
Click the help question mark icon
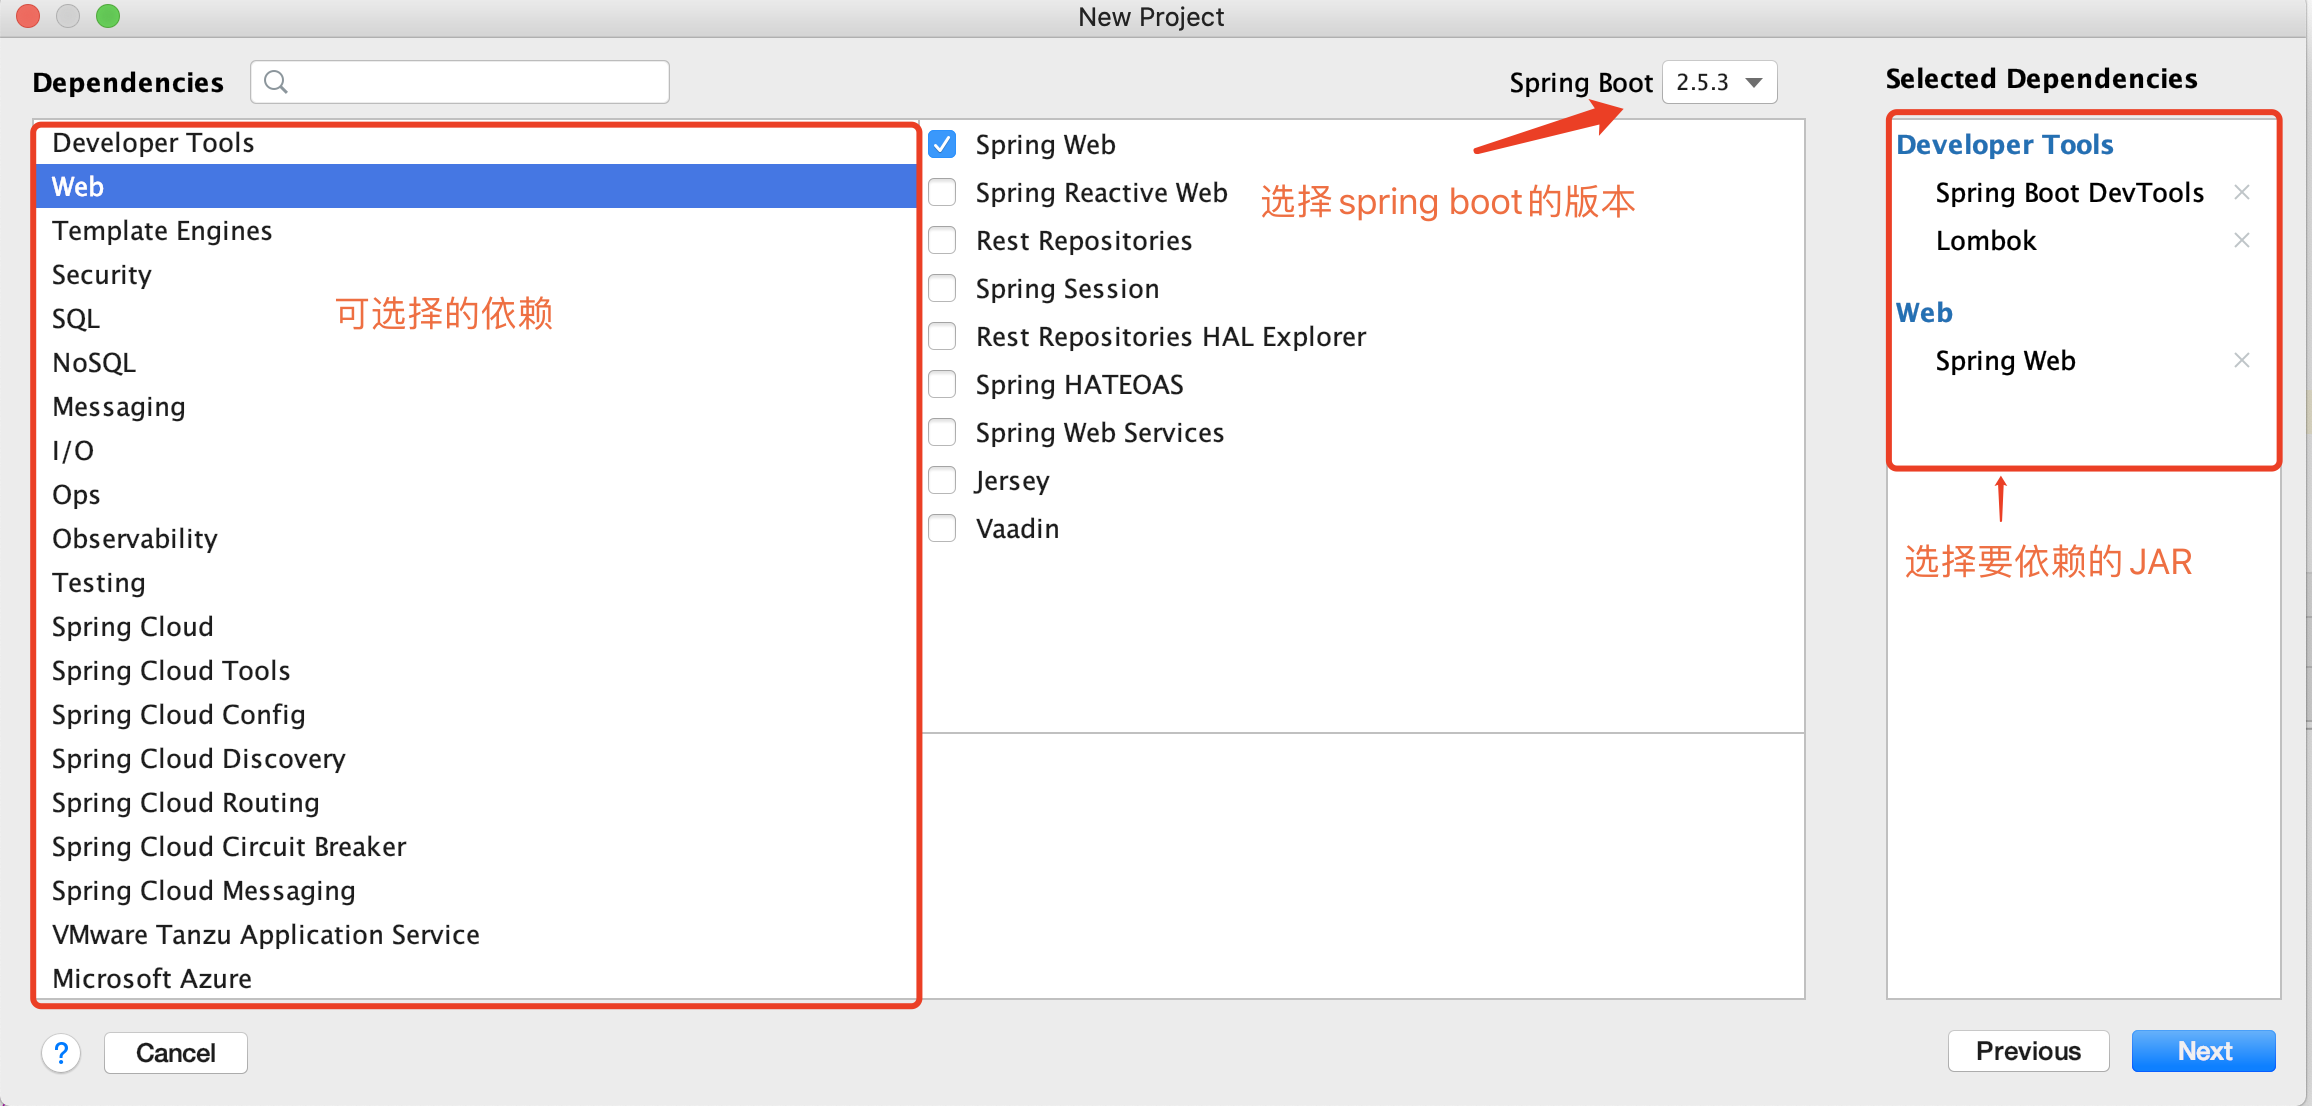tap(61, 1053)
